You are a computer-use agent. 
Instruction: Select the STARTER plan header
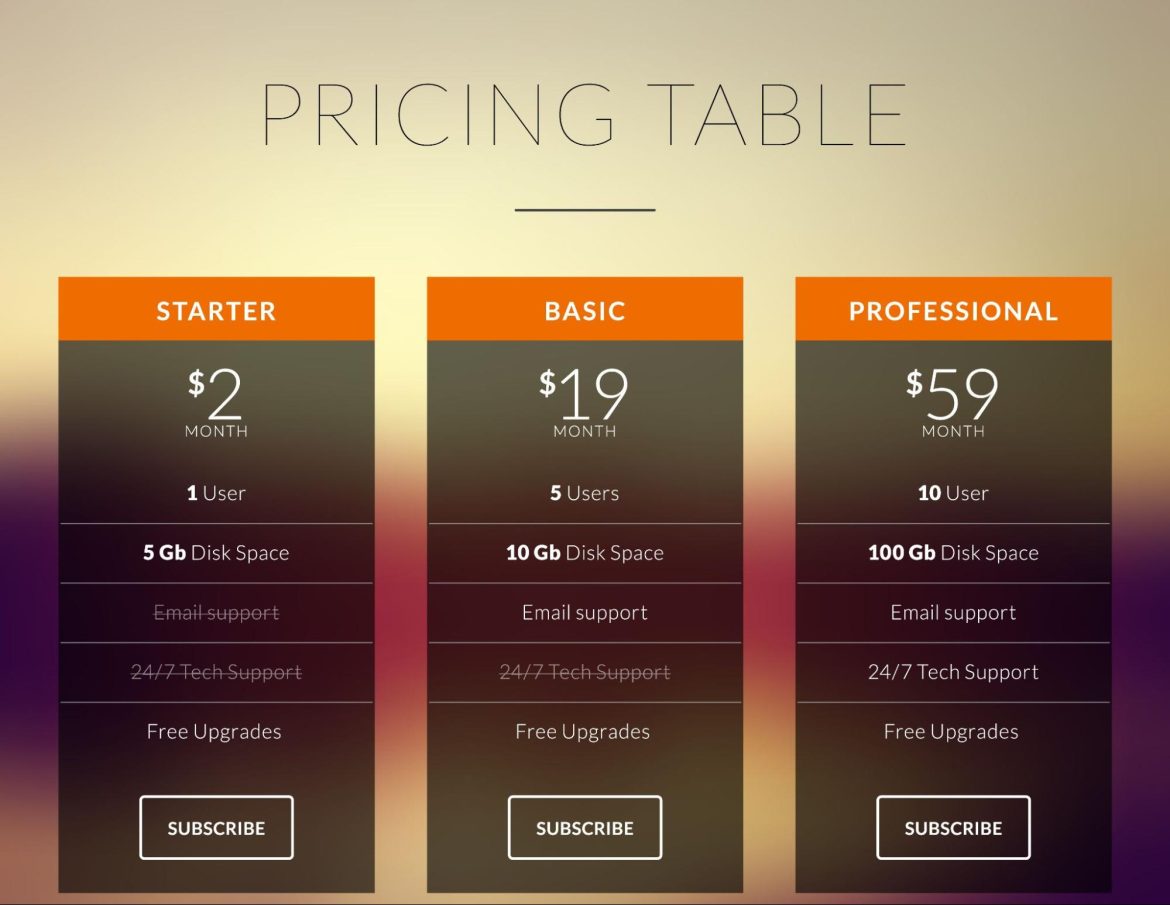(216, 310)
